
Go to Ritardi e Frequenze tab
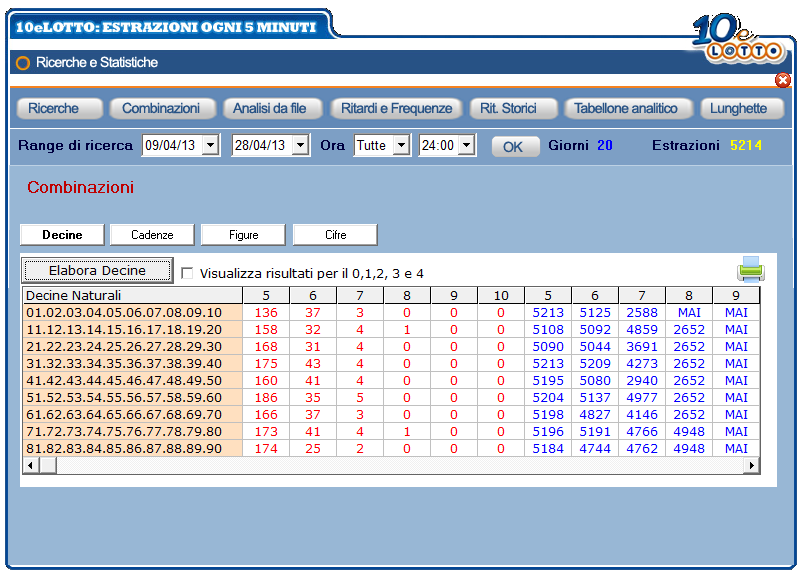coord(395,108)
